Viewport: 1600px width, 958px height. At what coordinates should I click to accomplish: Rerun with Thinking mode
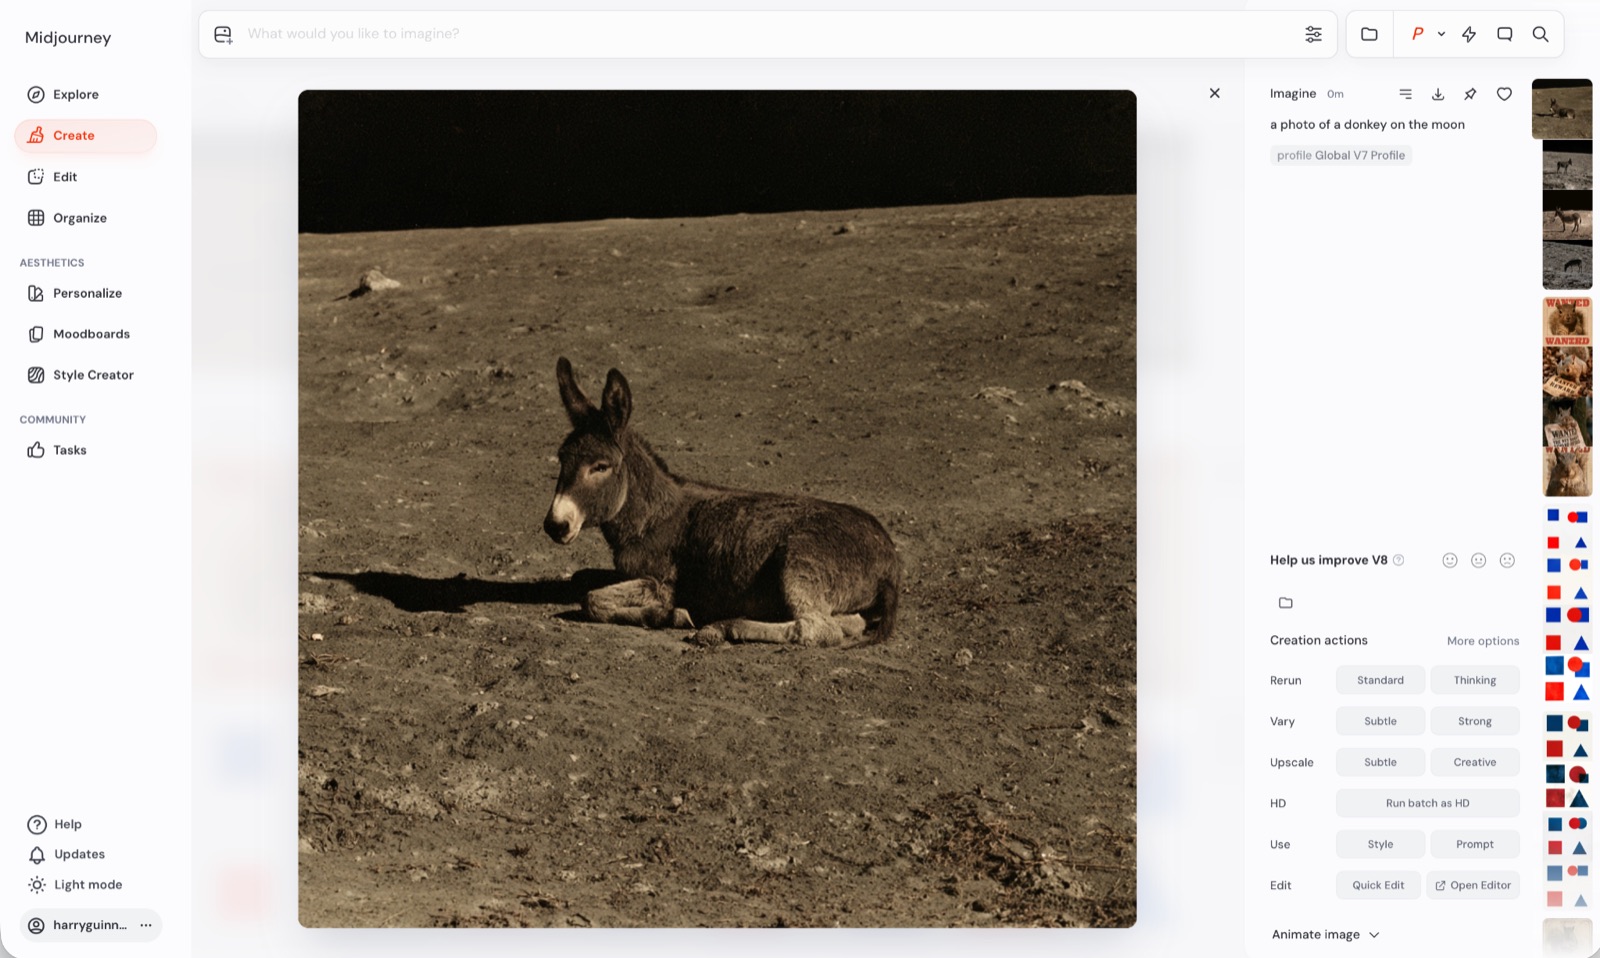click(x=1475, y=680)
